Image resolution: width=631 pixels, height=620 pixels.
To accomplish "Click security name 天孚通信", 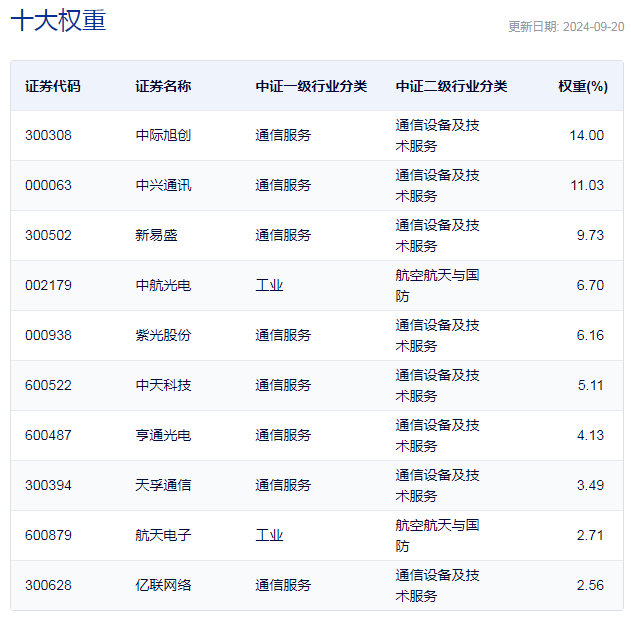I will pos(163,485).
